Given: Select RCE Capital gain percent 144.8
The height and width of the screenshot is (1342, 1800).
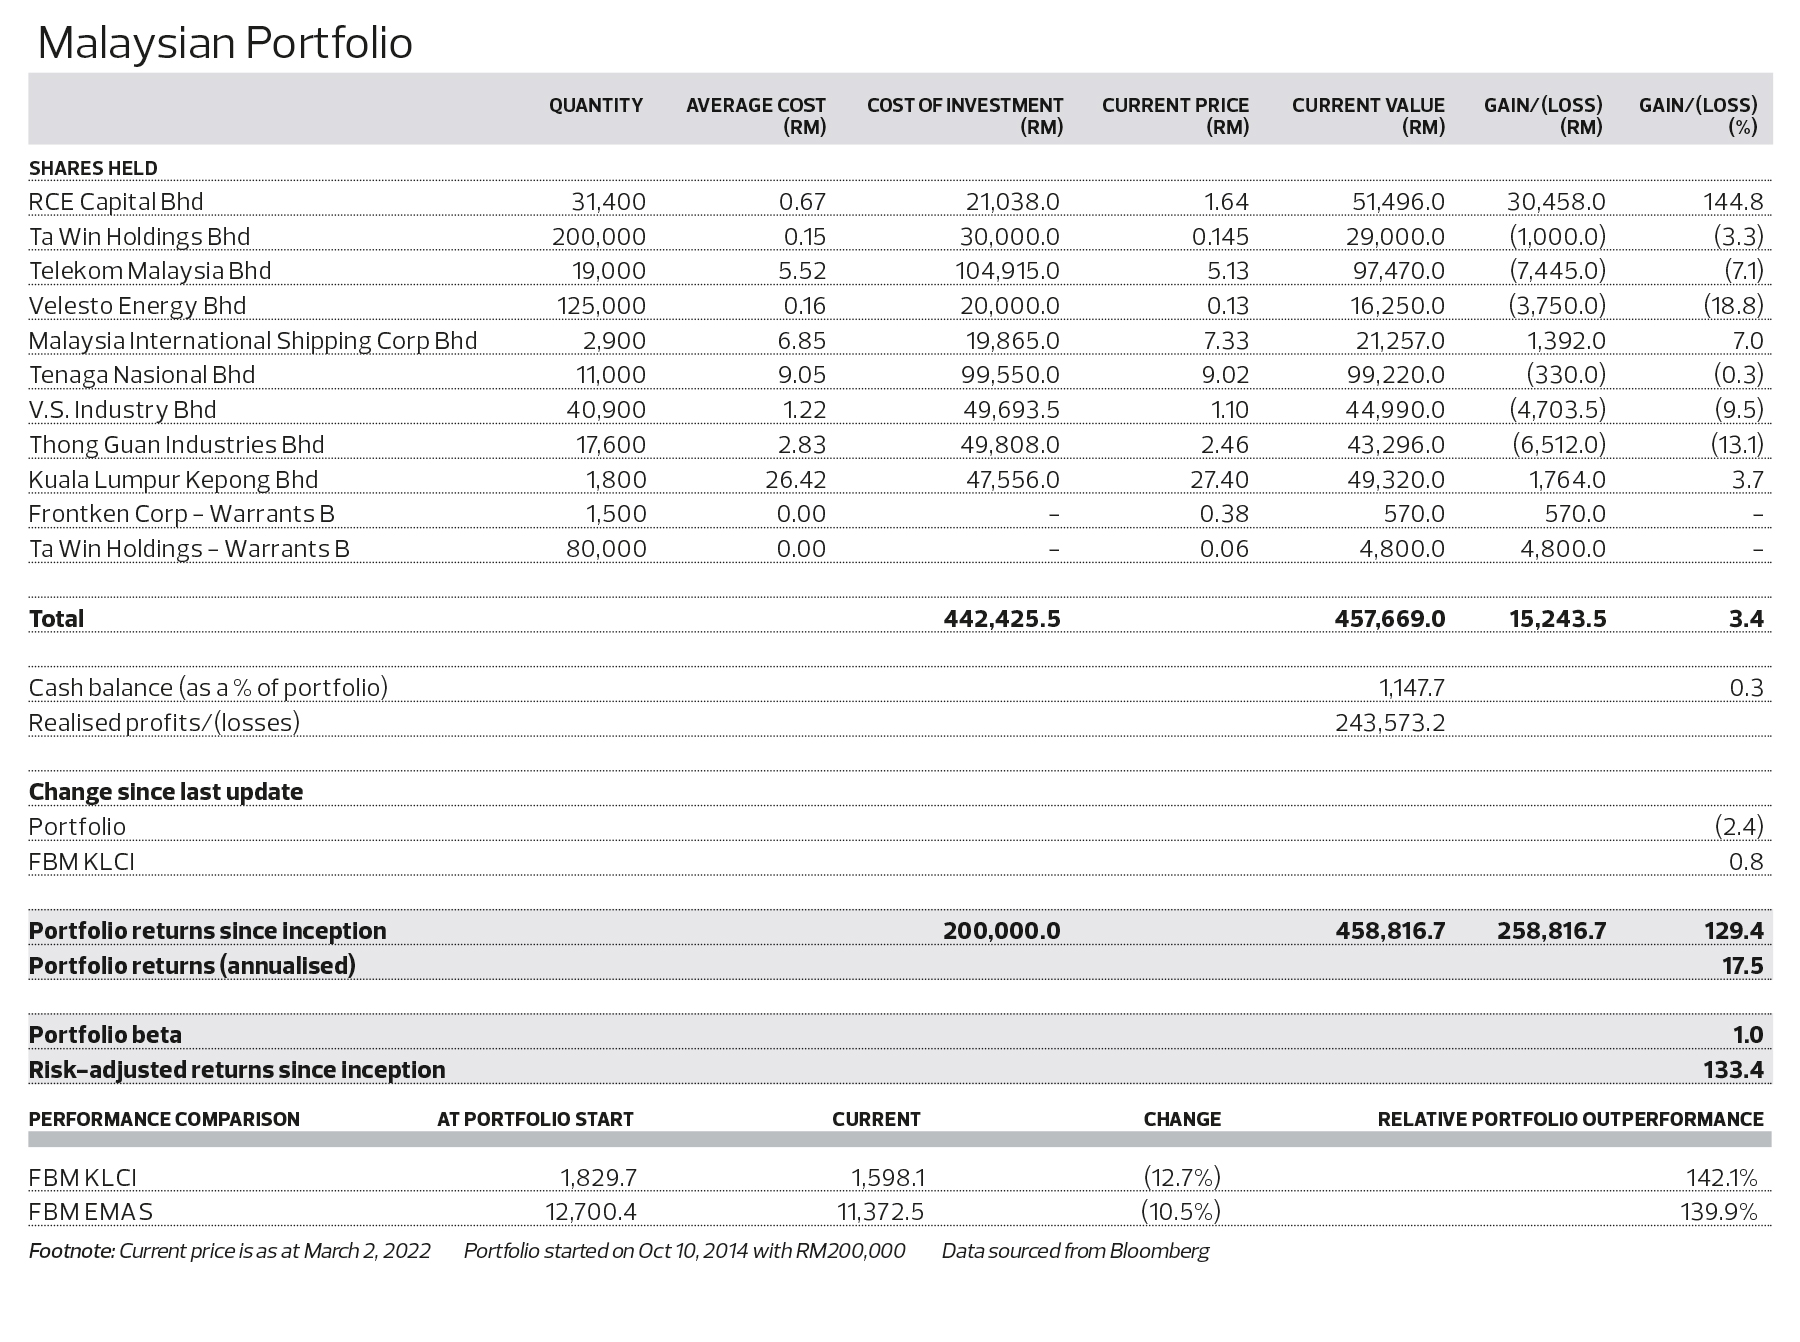Looking at the screenshot, I should (x=1734, y=202).
